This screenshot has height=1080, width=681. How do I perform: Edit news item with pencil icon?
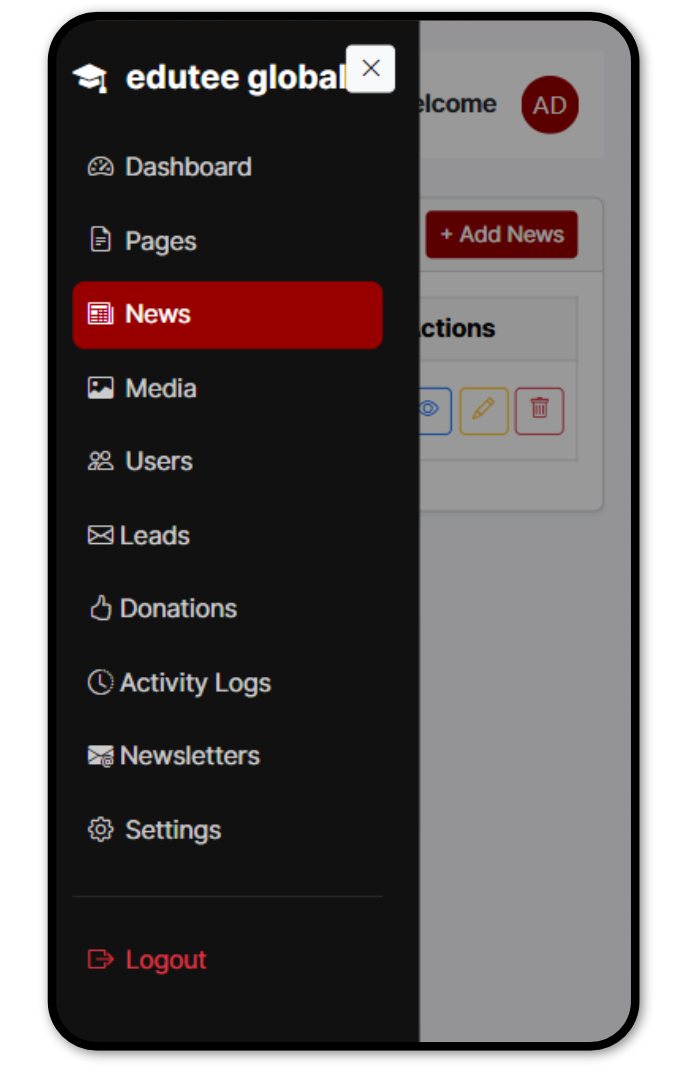[x=484, y=410]
